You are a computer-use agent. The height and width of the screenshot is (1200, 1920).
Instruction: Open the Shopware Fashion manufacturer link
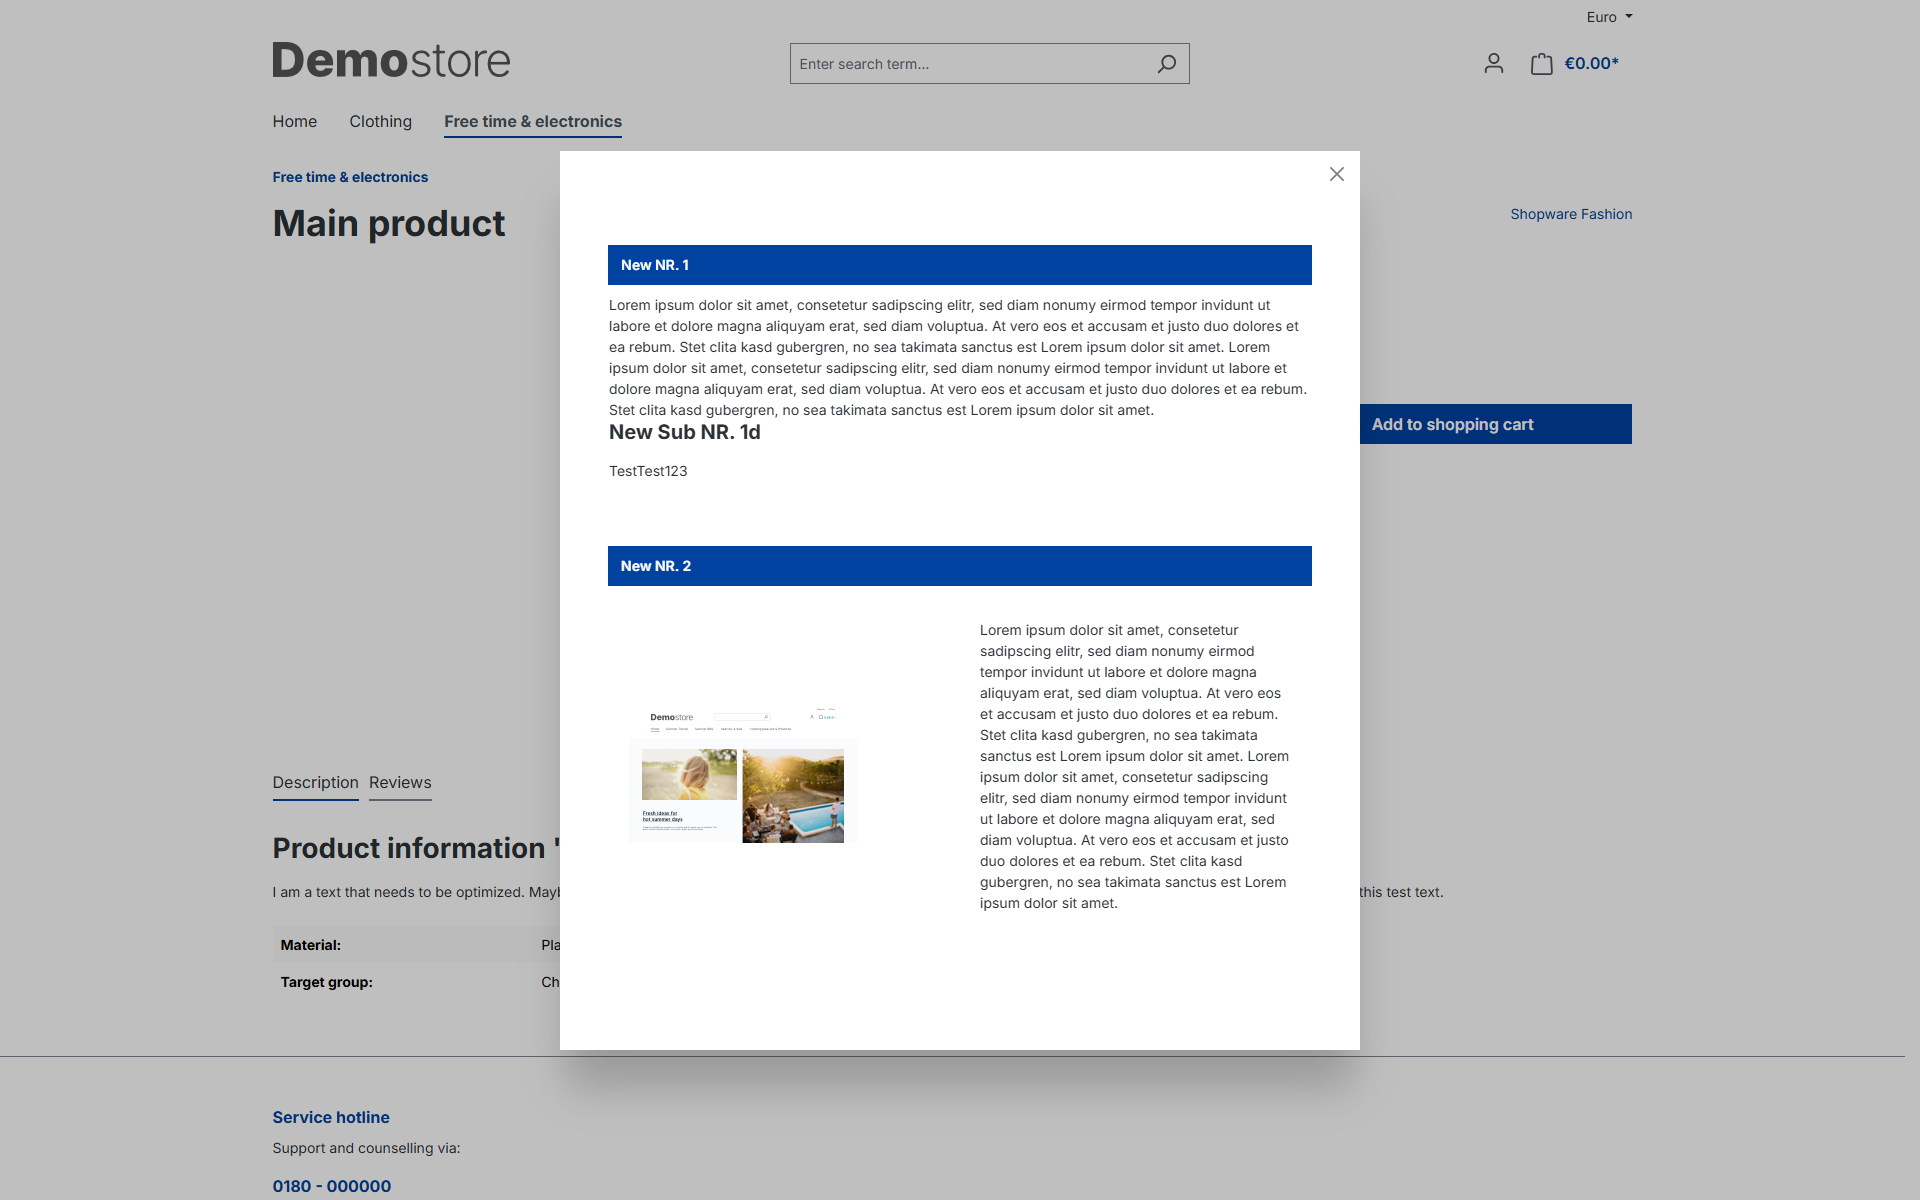[x=1571, y=214]
